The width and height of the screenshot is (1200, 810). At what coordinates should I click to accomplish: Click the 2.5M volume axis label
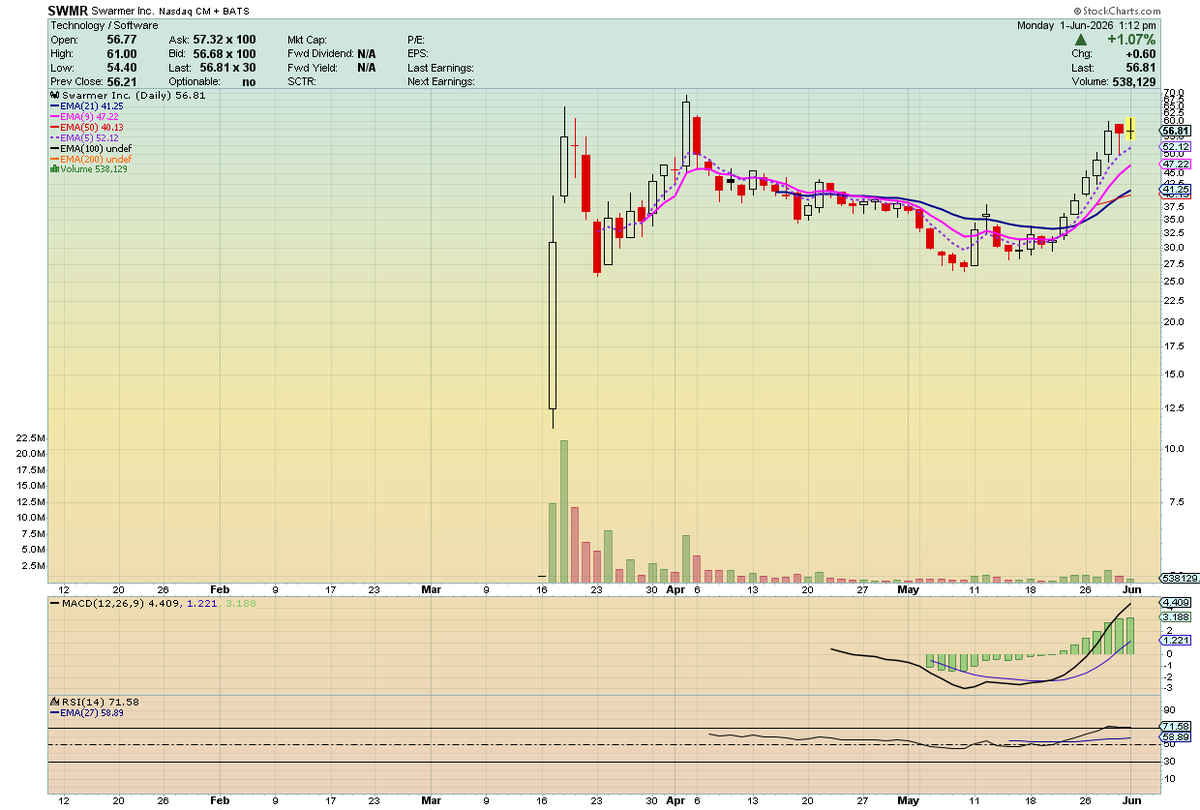coord(32,565)
